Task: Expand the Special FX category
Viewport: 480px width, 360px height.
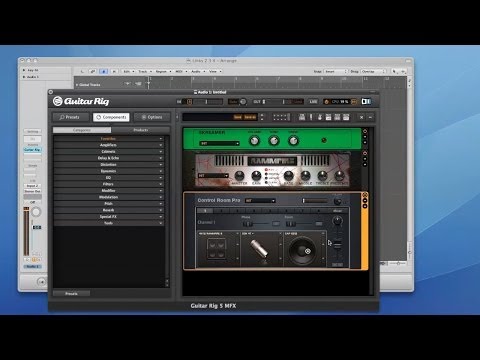Action: pyautogui.click(x=109, y=217)
